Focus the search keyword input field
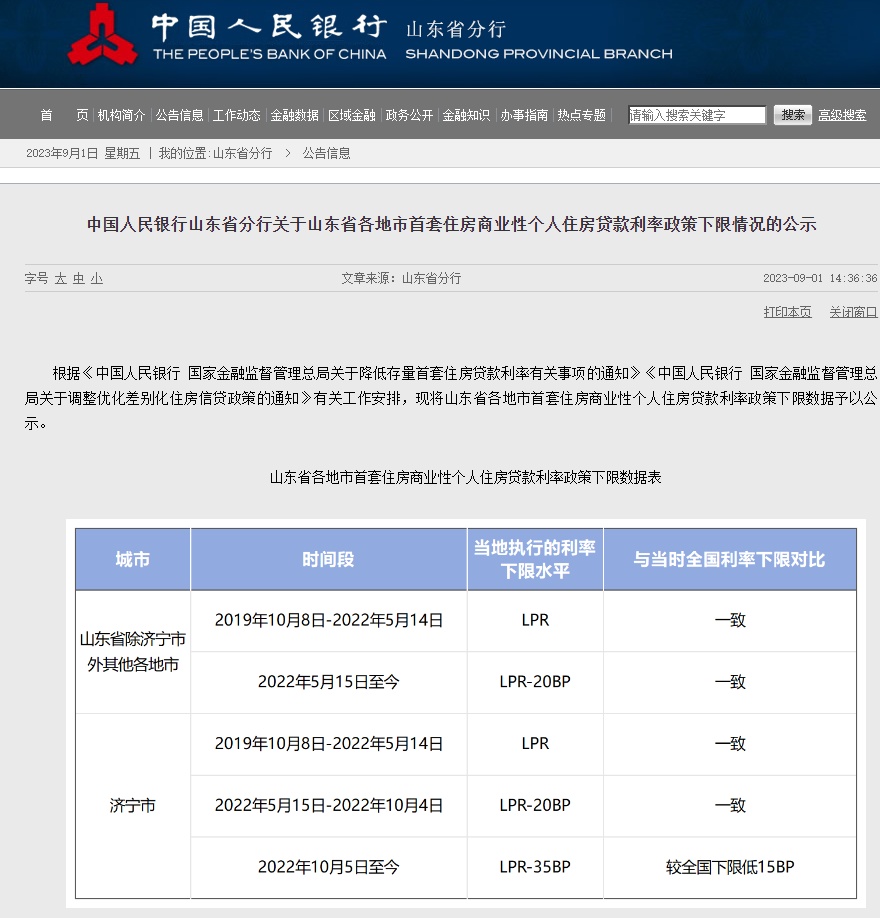 696,115
